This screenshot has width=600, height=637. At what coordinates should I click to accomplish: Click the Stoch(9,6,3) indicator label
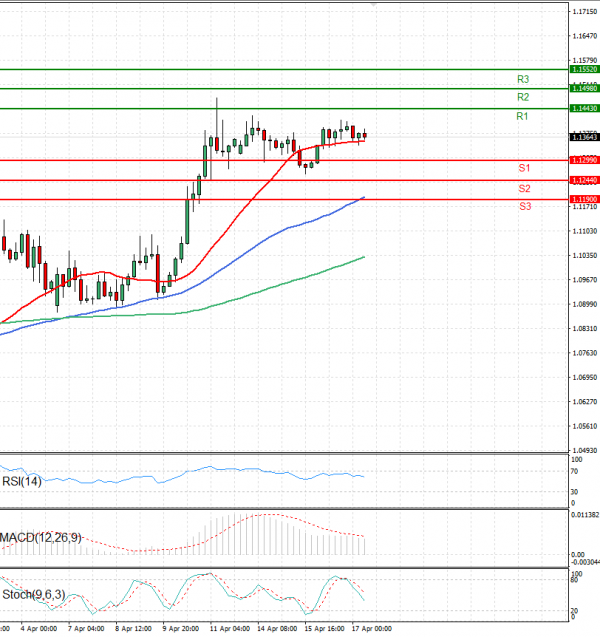tap(32, 594)
